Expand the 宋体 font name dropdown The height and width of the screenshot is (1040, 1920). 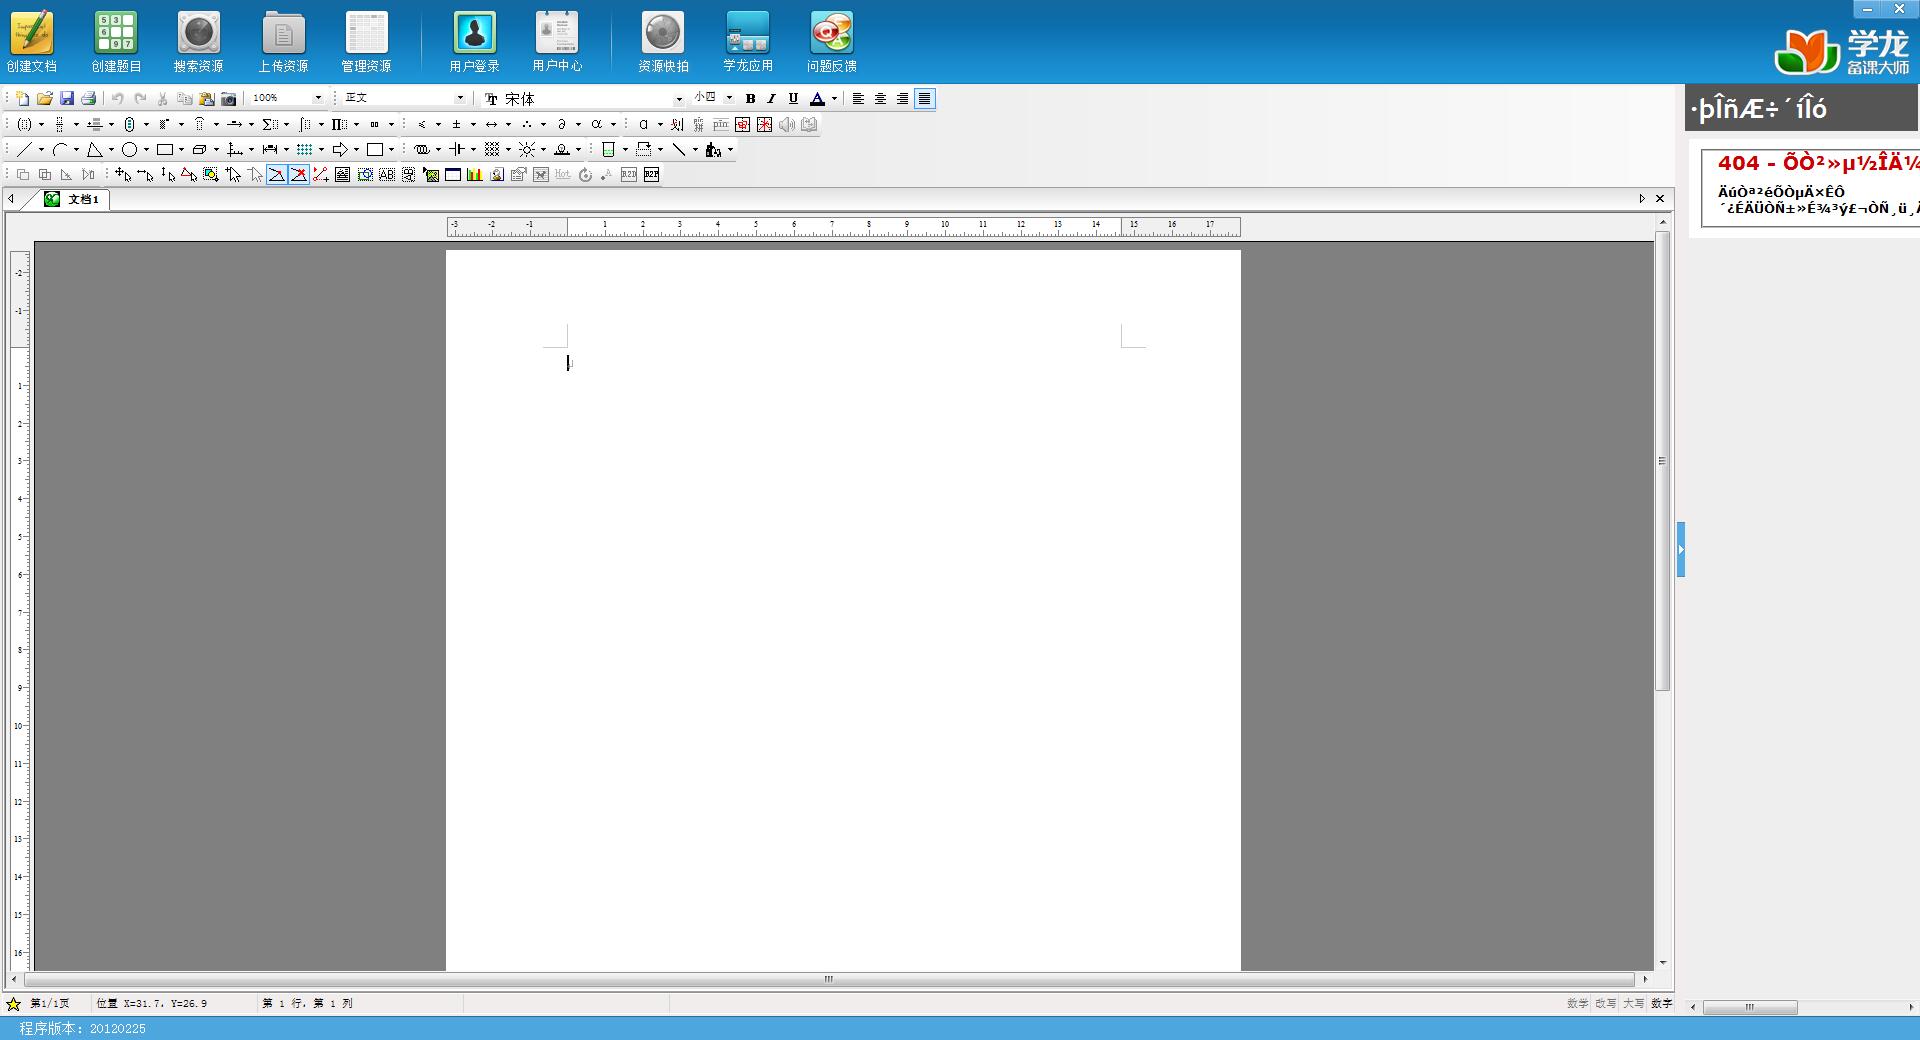pyautogui.click(x=679, y=99)
